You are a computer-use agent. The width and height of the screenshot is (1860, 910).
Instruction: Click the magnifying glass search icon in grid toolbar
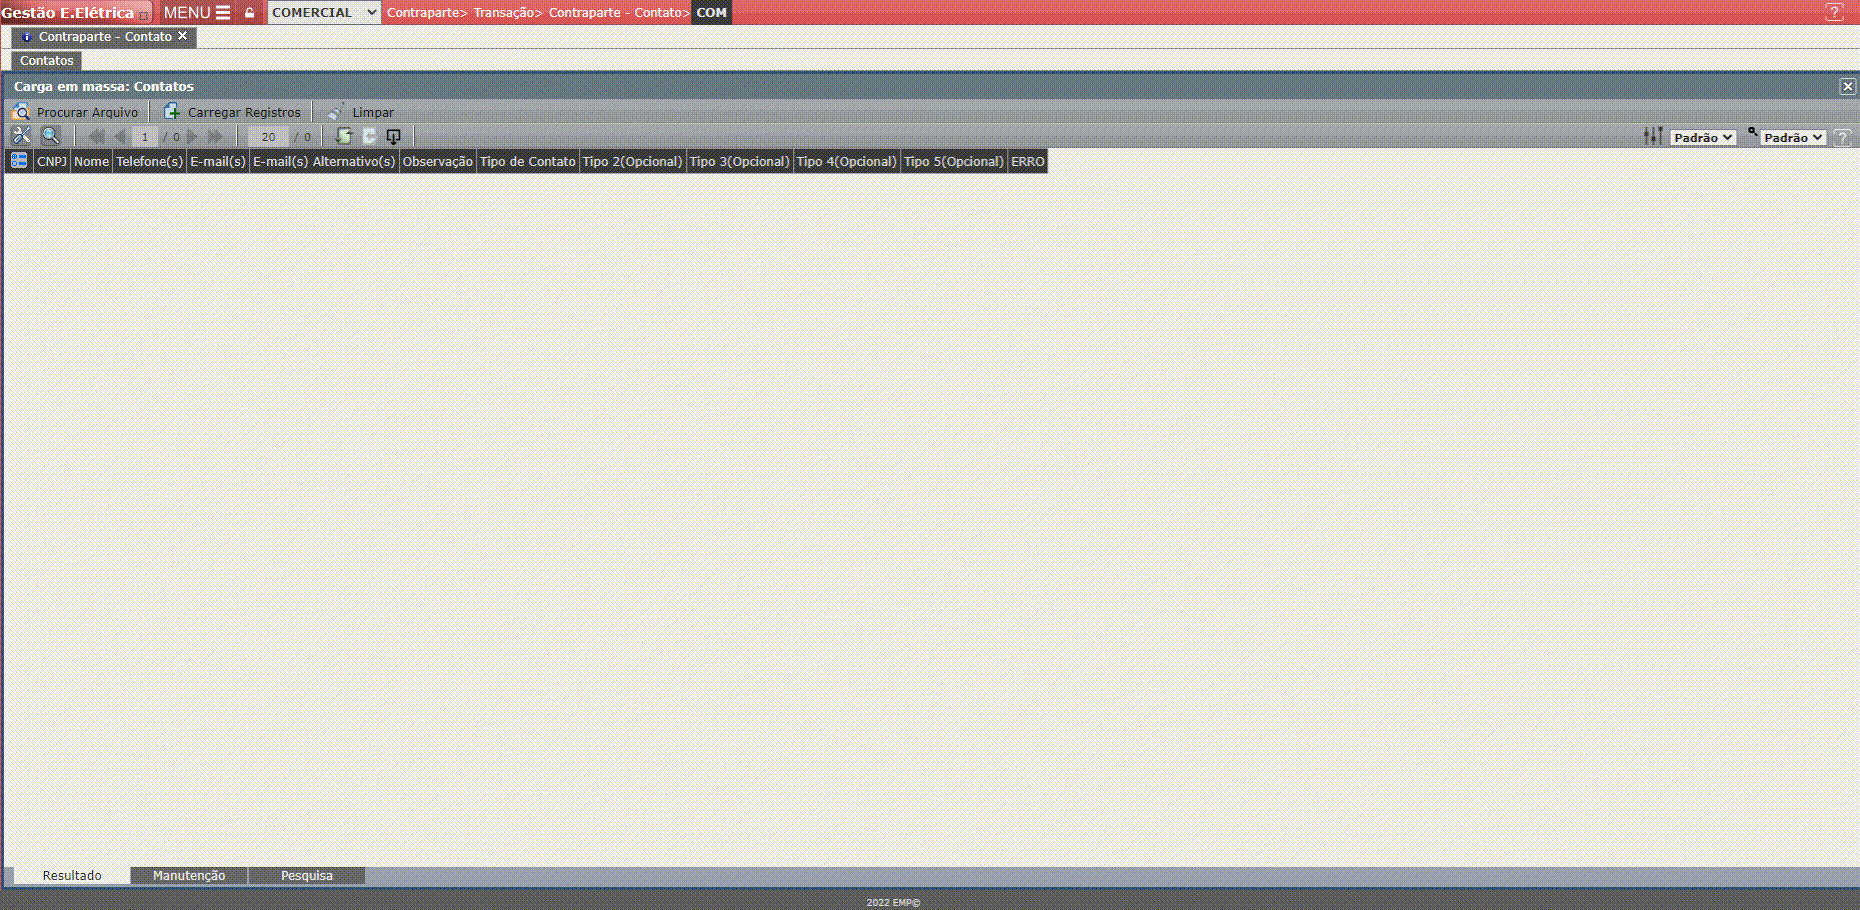50,136
